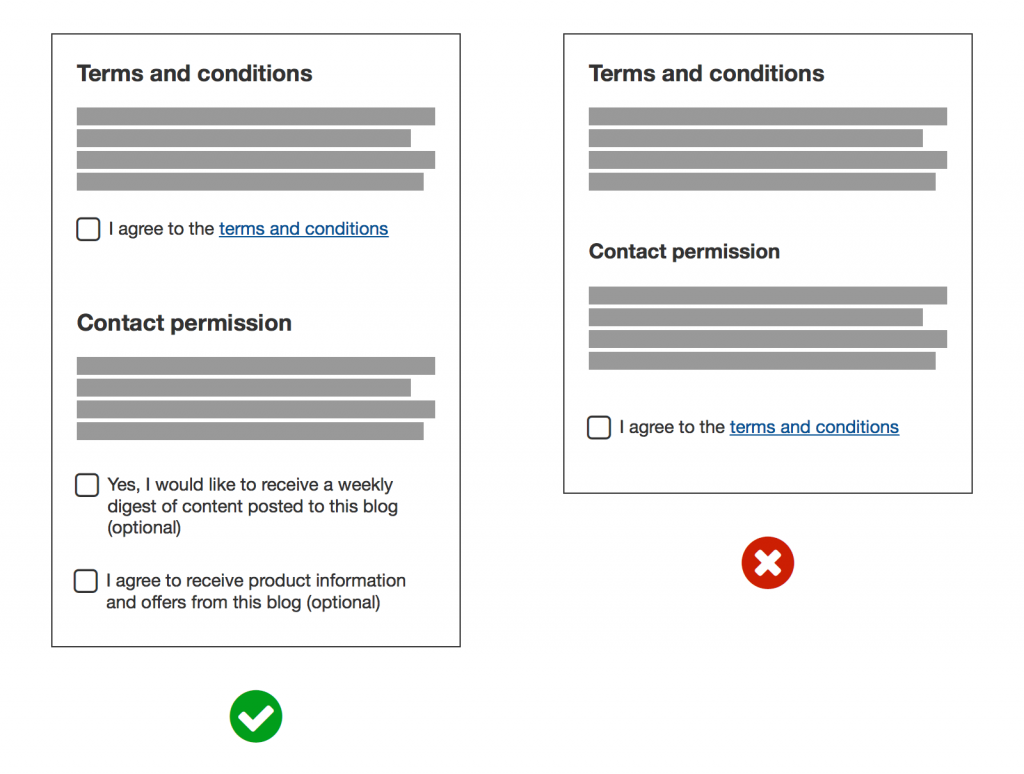Viewport: 1024px width, 774px height.
Task: Click the grey placeholder text under left Terms heading
Action: [255, 149]
